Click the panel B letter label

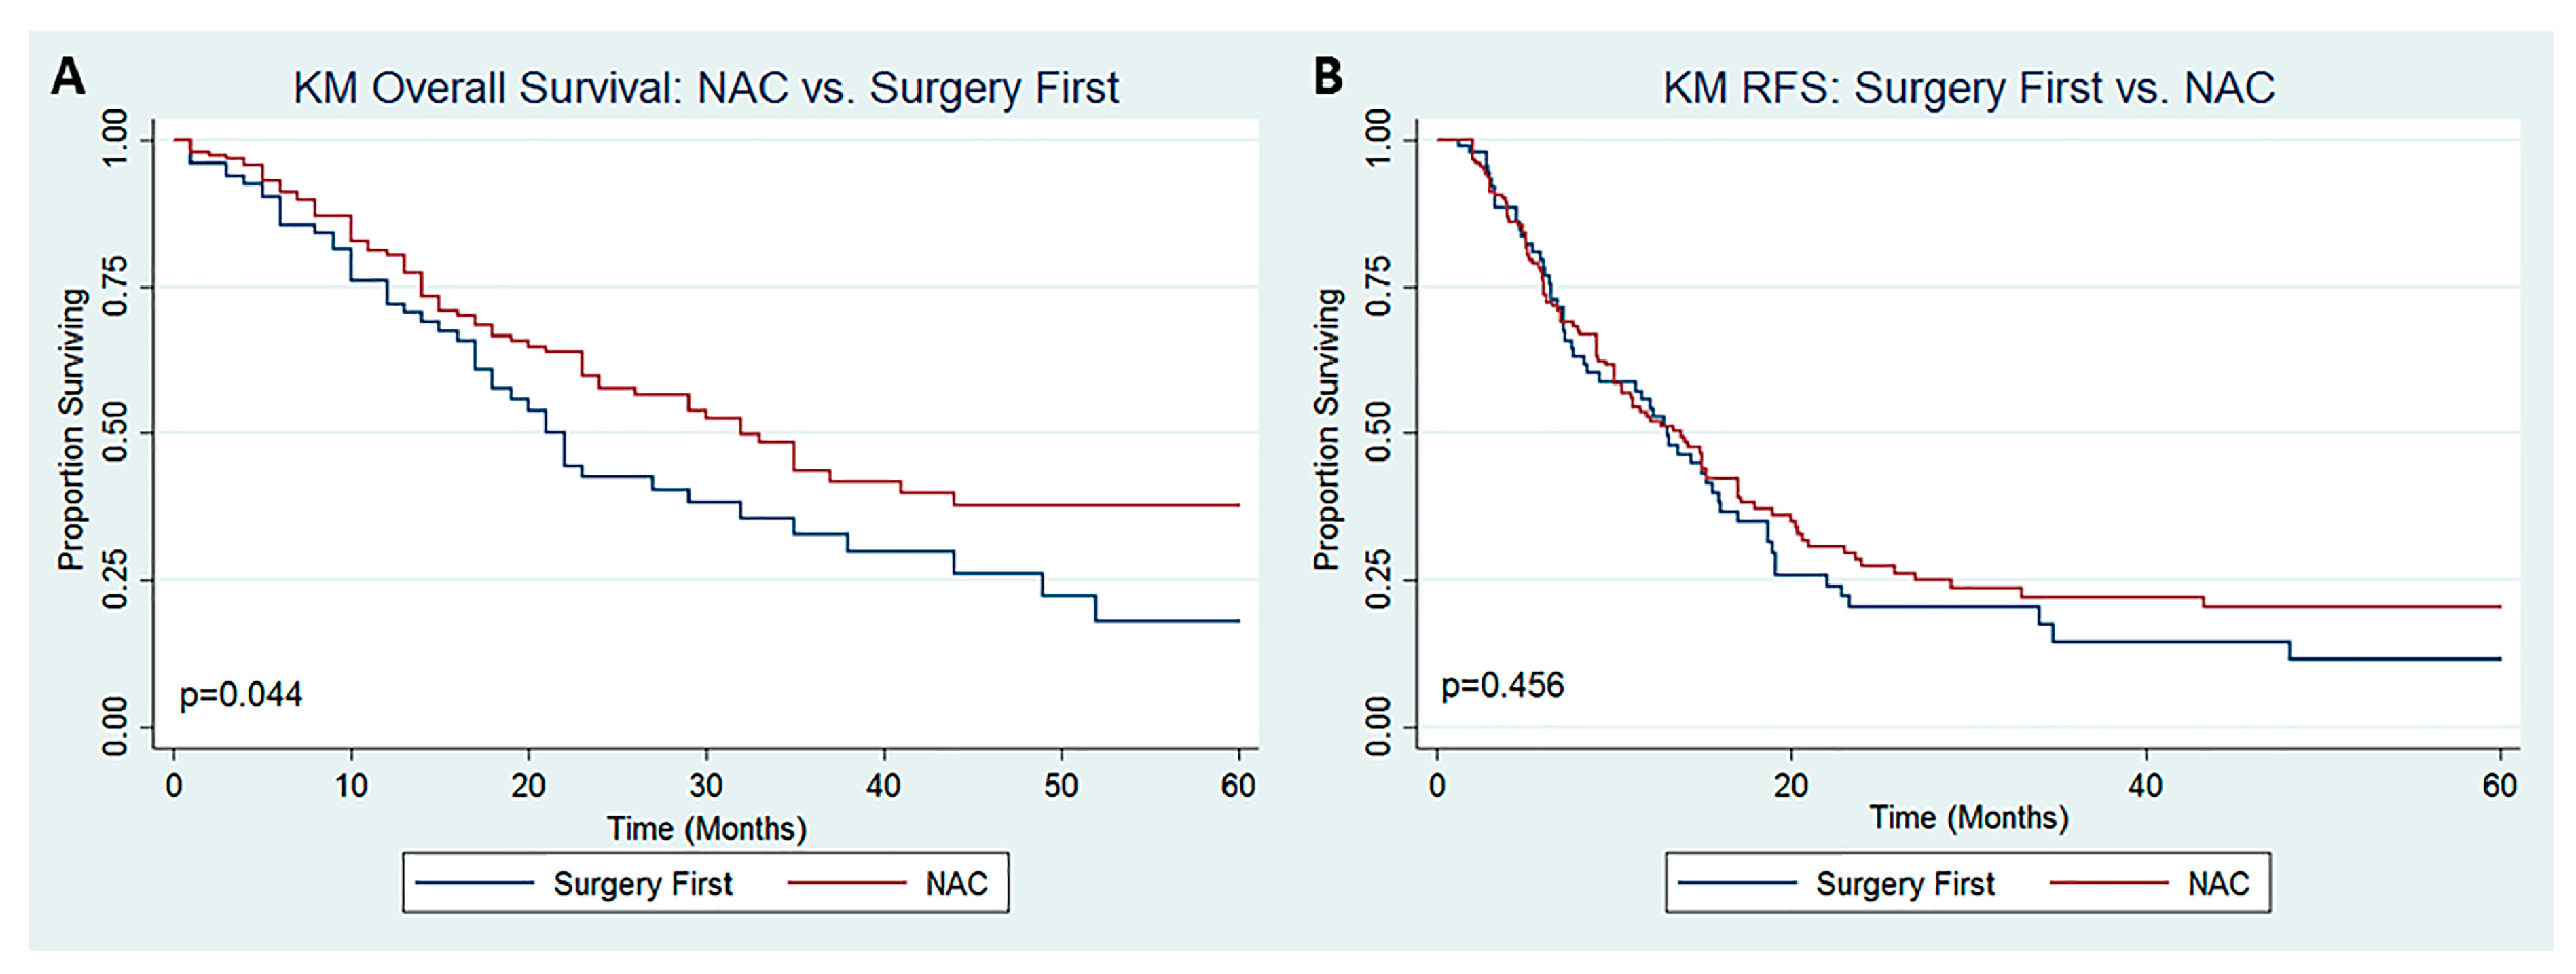[x=1328, y=76]
